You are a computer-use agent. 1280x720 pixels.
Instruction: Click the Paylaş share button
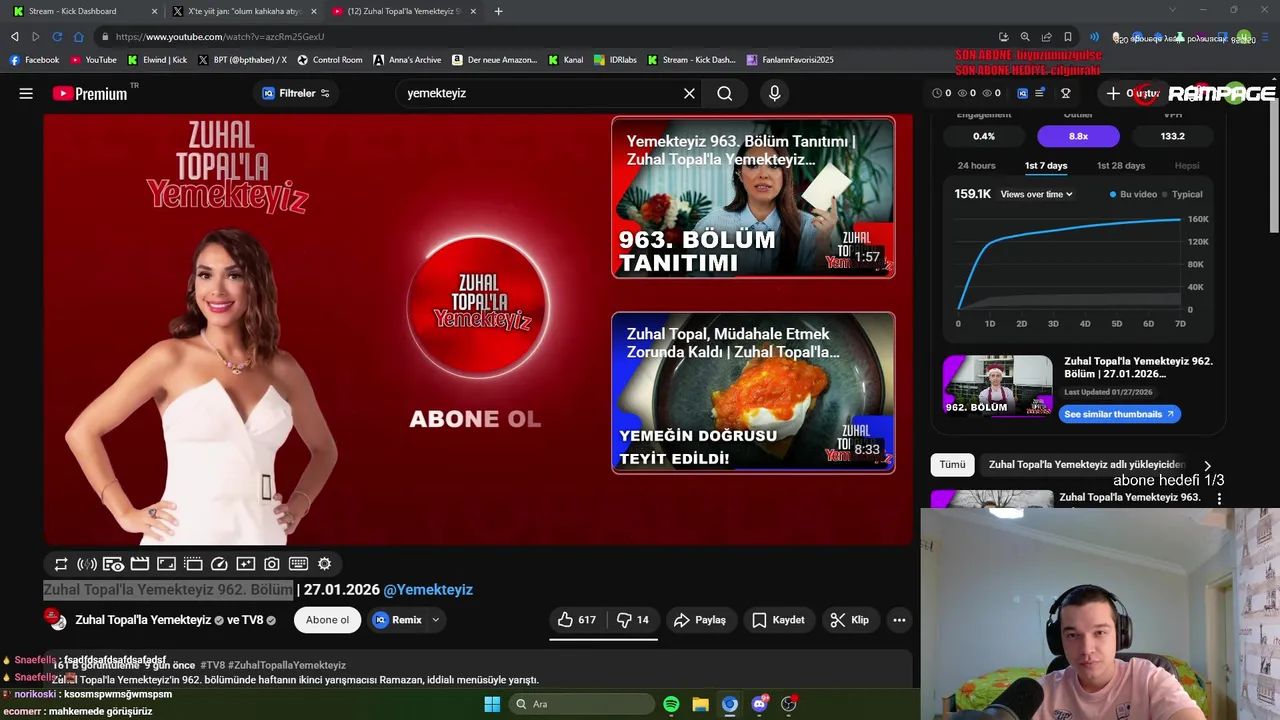(x=700, y=620)
